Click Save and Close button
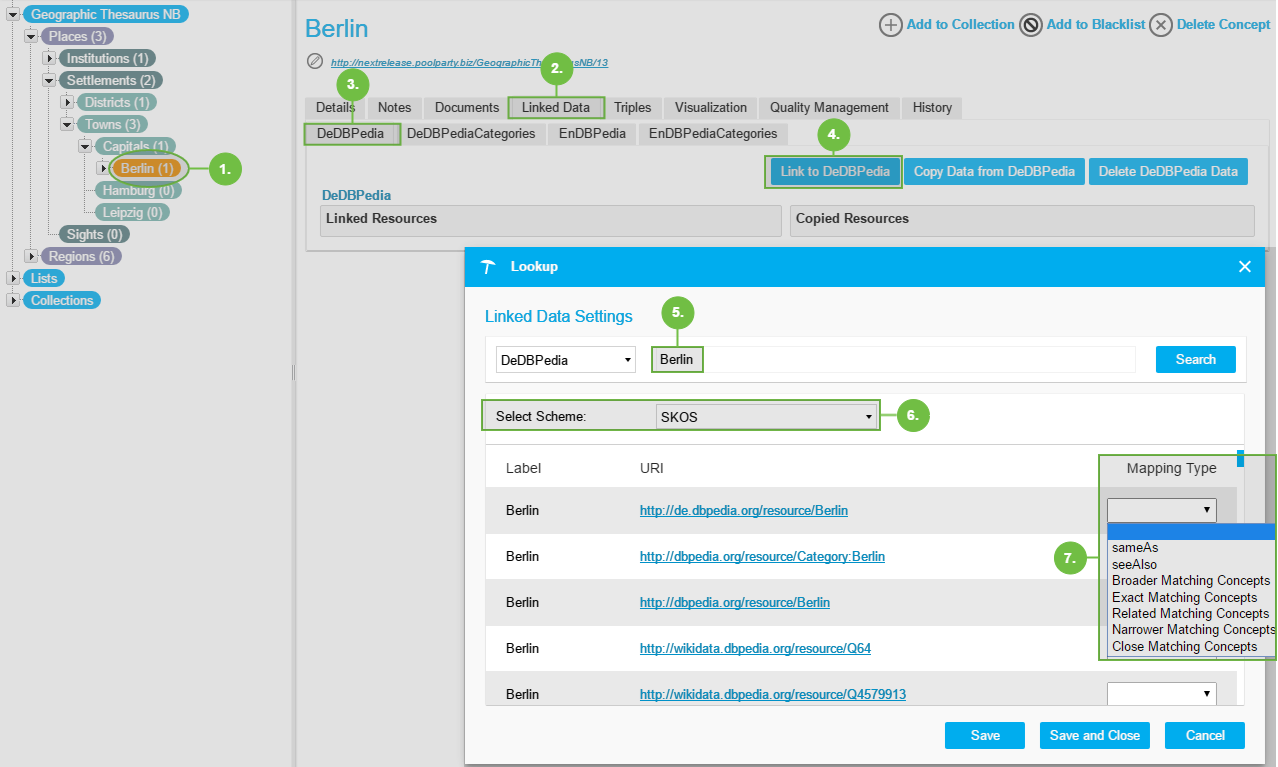This screenshot has width=1278, height=767. pyautogui.click(x=1094, y=736)
